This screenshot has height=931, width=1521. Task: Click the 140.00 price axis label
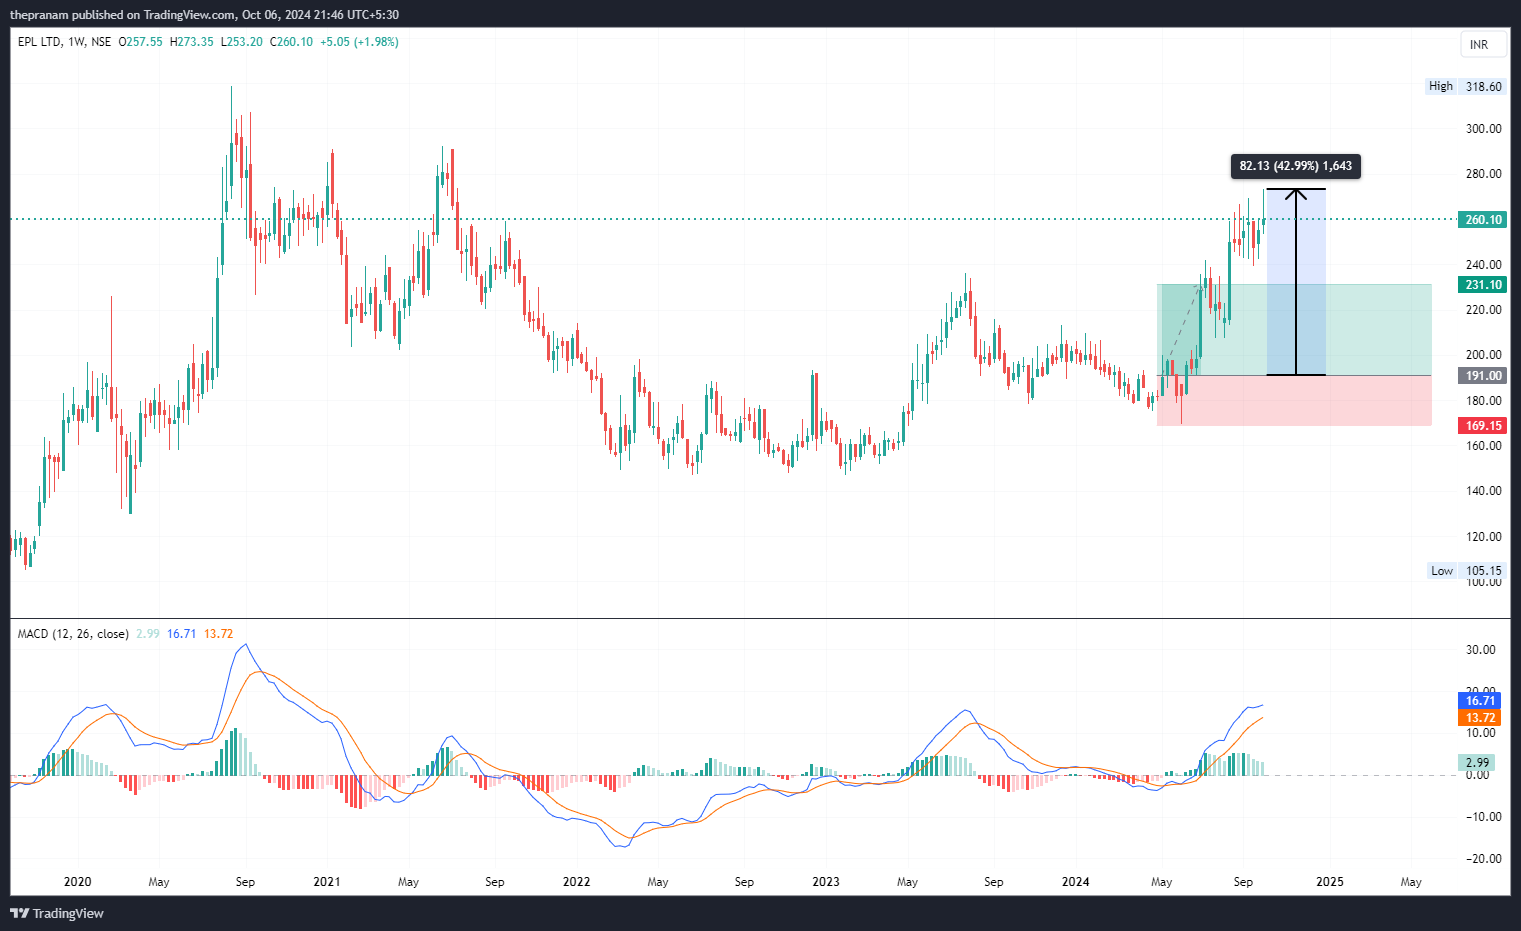pyautogui.click(x=1484, y=491)
